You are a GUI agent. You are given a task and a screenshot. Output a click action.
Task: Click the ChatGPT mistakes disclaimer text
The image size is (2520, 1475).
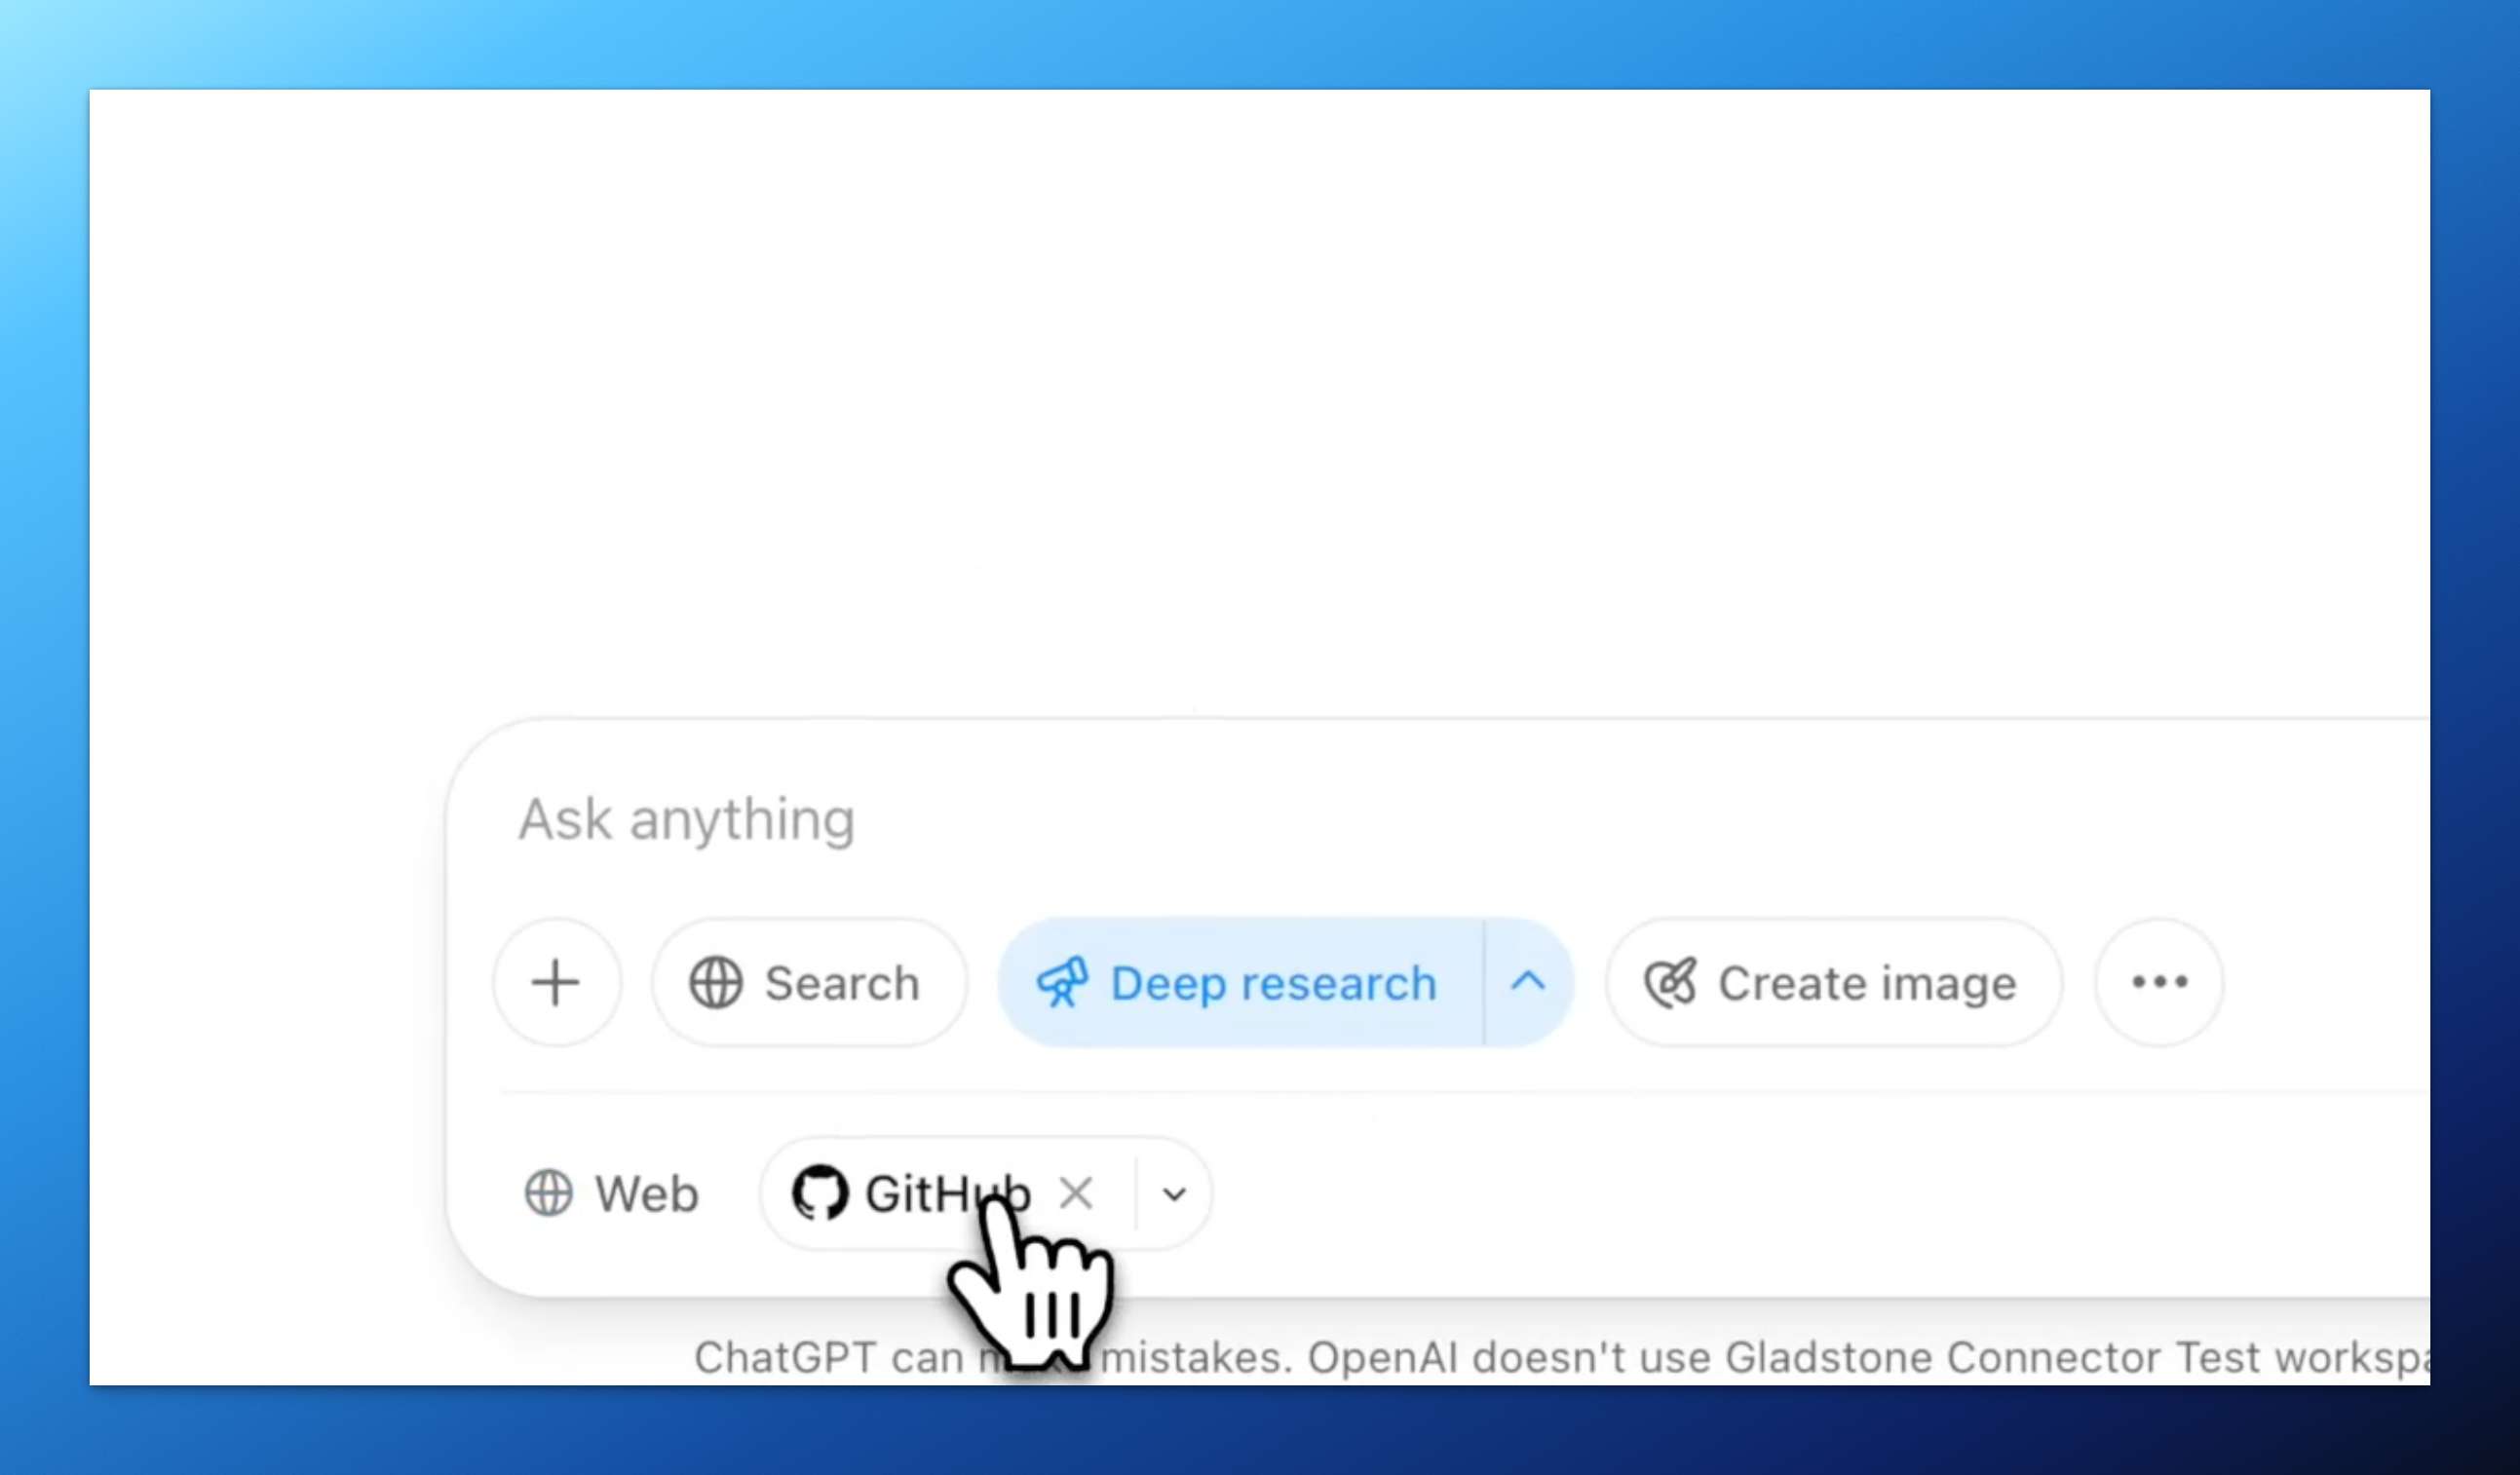click(x=1560, y=1358)
